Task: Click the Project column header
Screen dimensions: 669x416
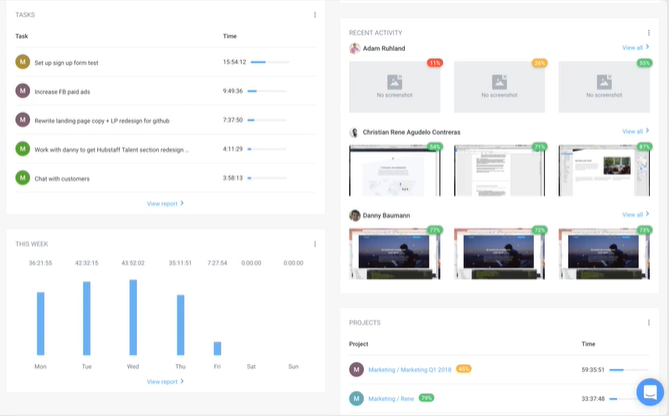Action: tap(358, 343)
